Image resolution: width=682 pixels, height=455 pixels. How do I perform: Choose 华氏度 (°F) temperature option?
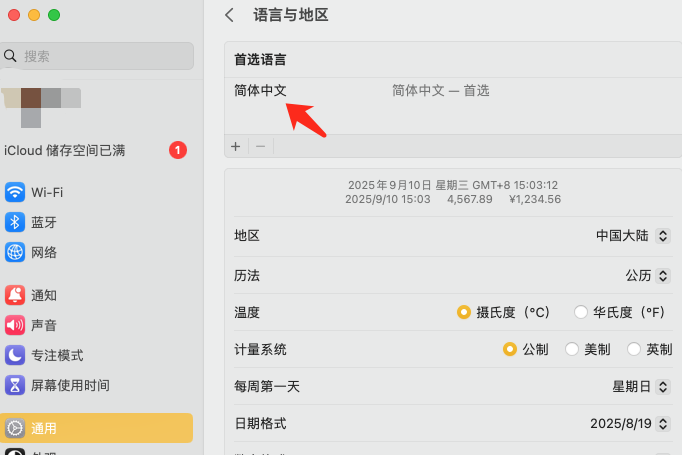581,312
